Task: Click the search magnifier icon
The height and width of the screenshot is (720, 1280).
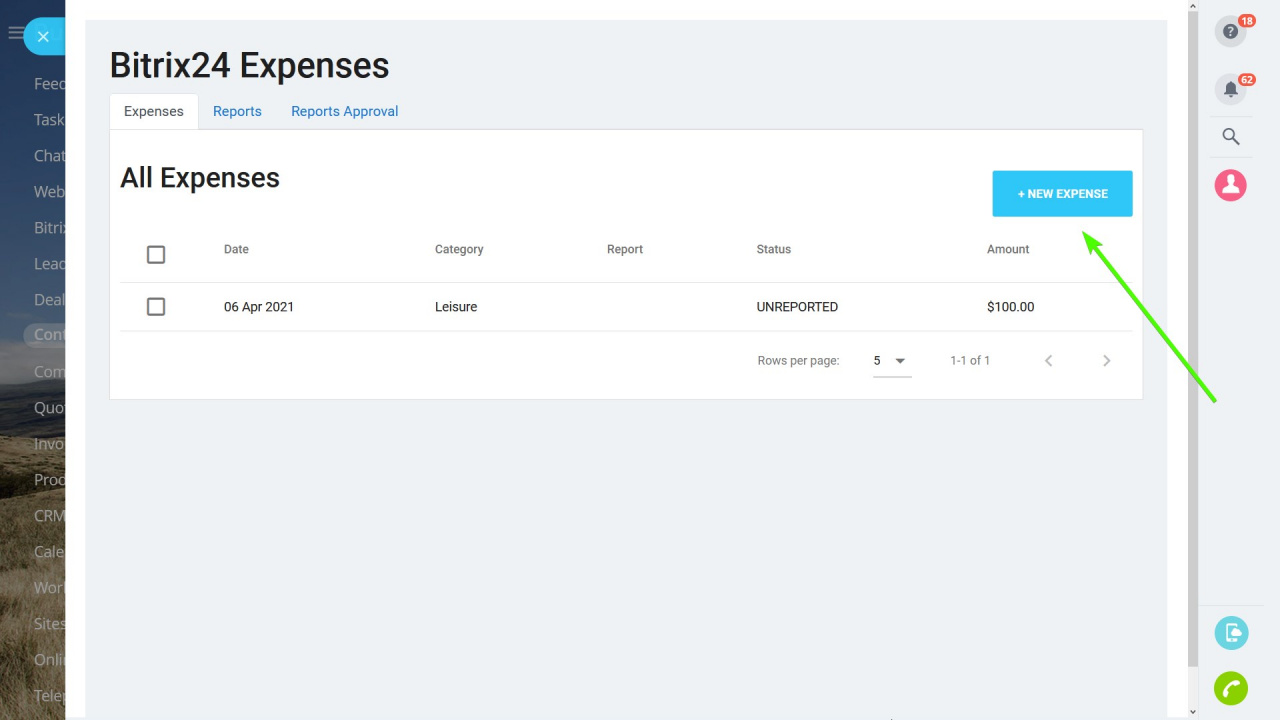Action: 1231,137
